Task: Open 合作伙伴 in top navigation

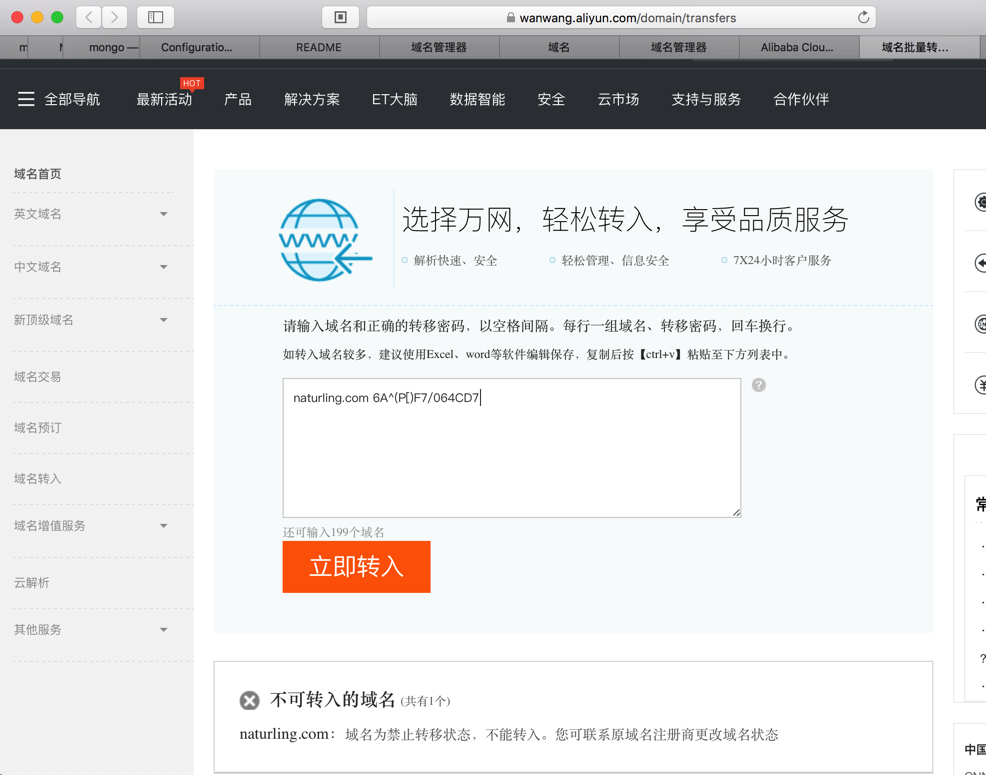Action: [x=801, y=99]
